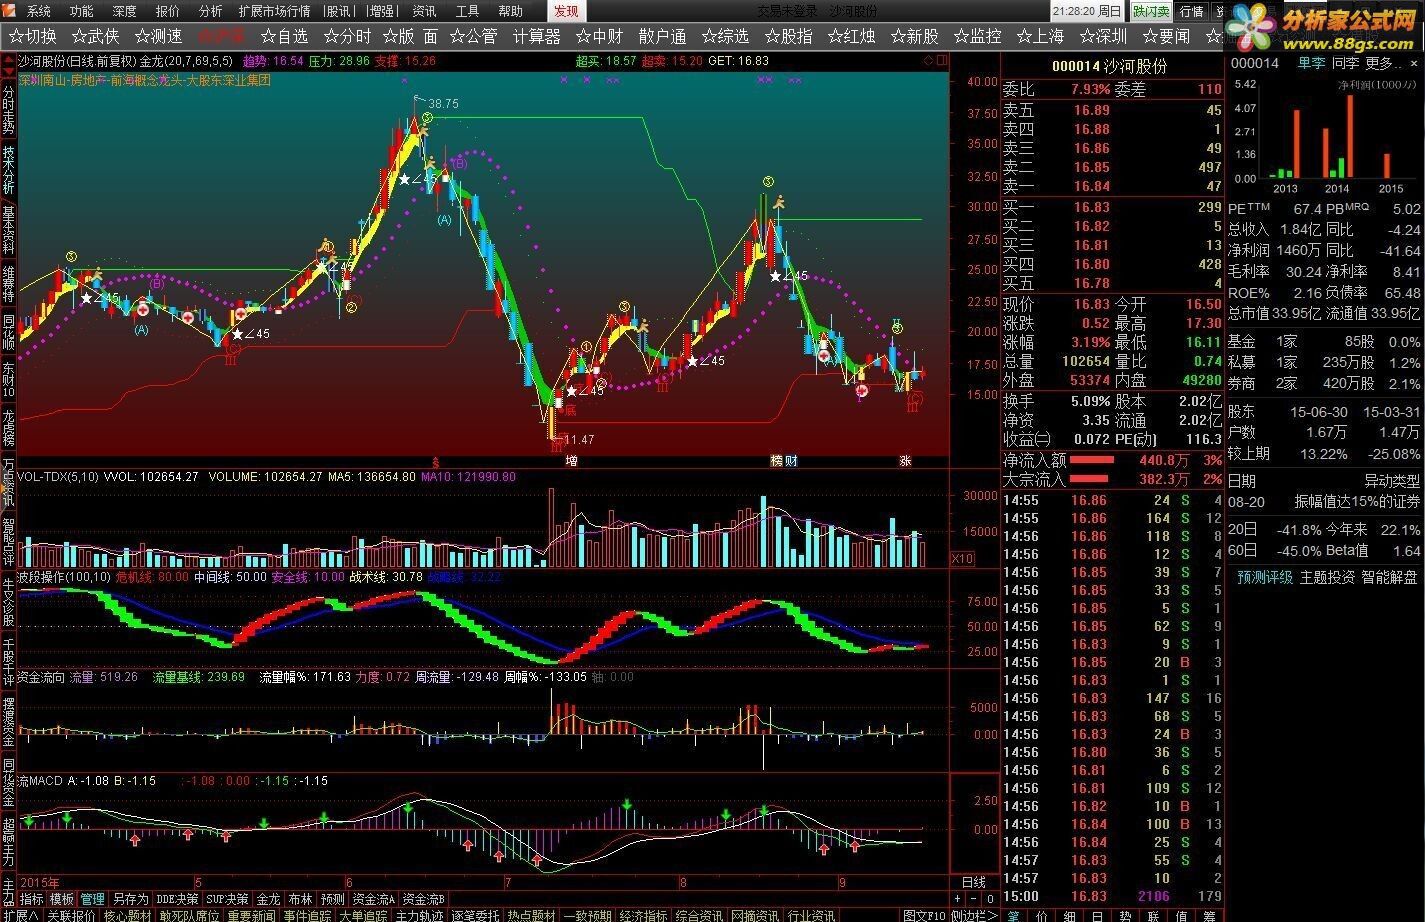Select the 金龙 indicator tab

268,899
